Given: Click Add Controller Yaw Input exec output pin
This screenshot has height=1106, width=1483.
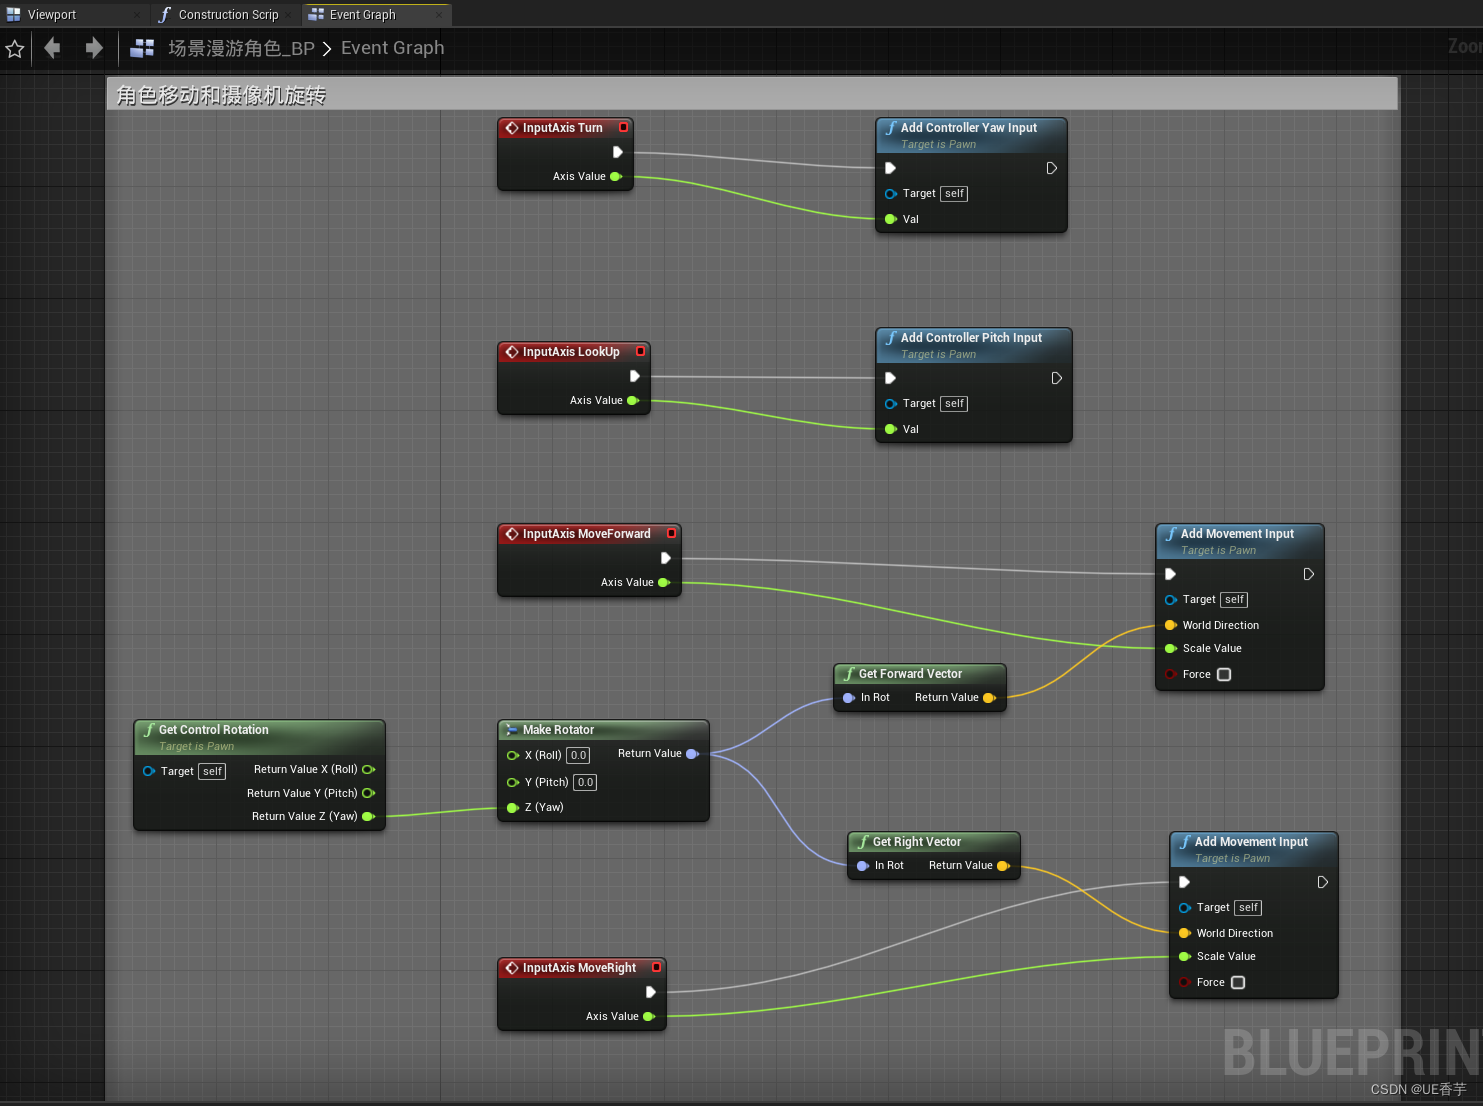Looking at the screenshot, I should (1052, 168).
